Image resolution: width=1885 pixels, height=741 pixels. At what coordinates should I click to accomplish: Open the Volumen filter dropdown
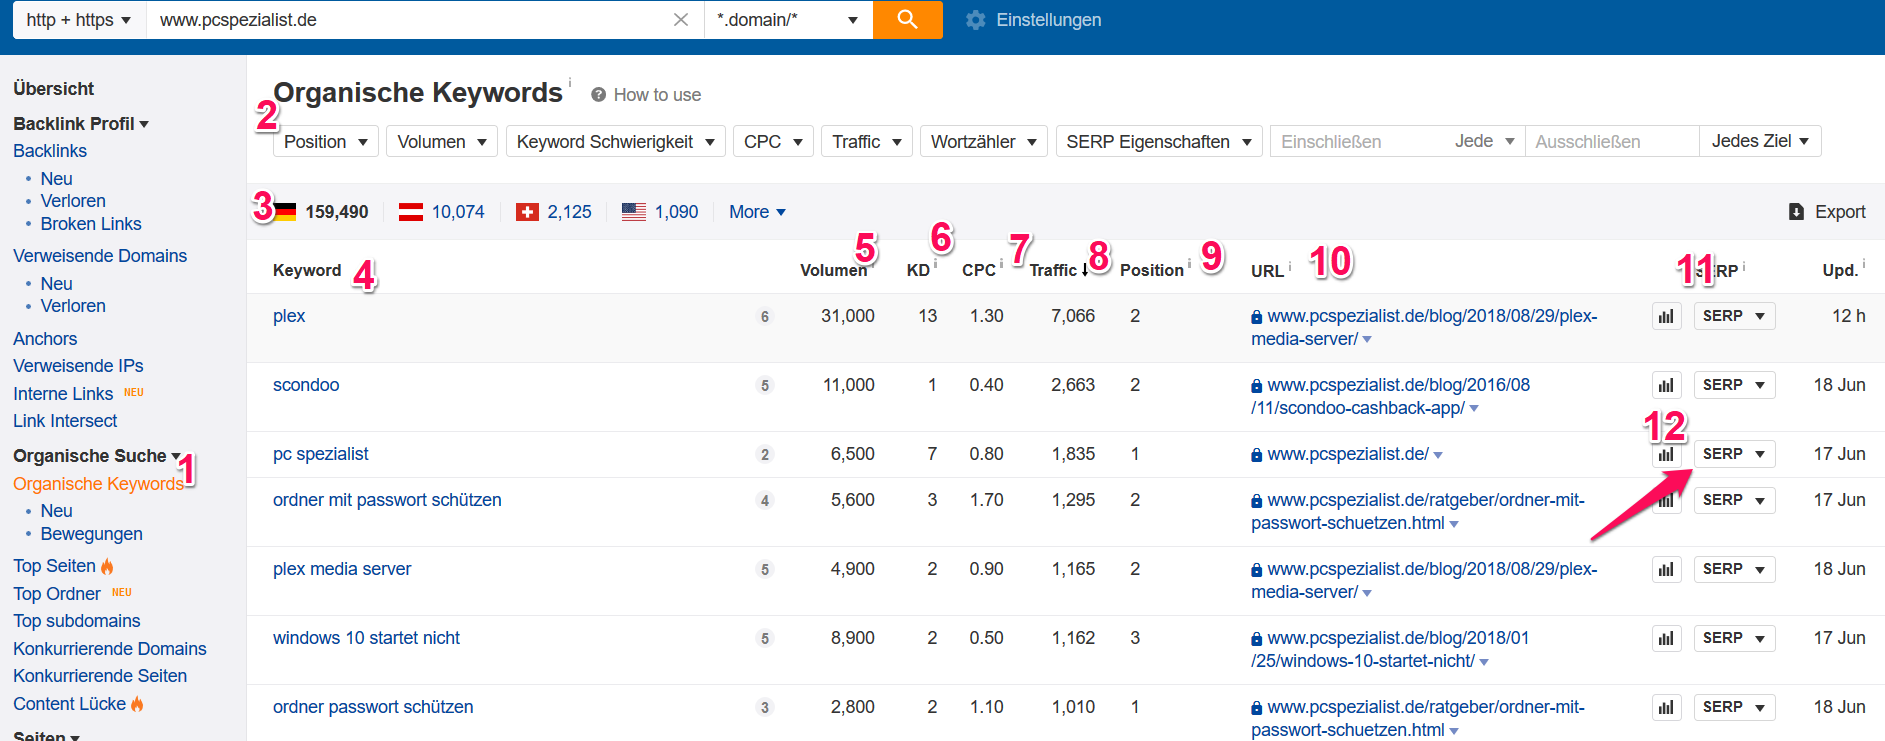click(442, 142)
